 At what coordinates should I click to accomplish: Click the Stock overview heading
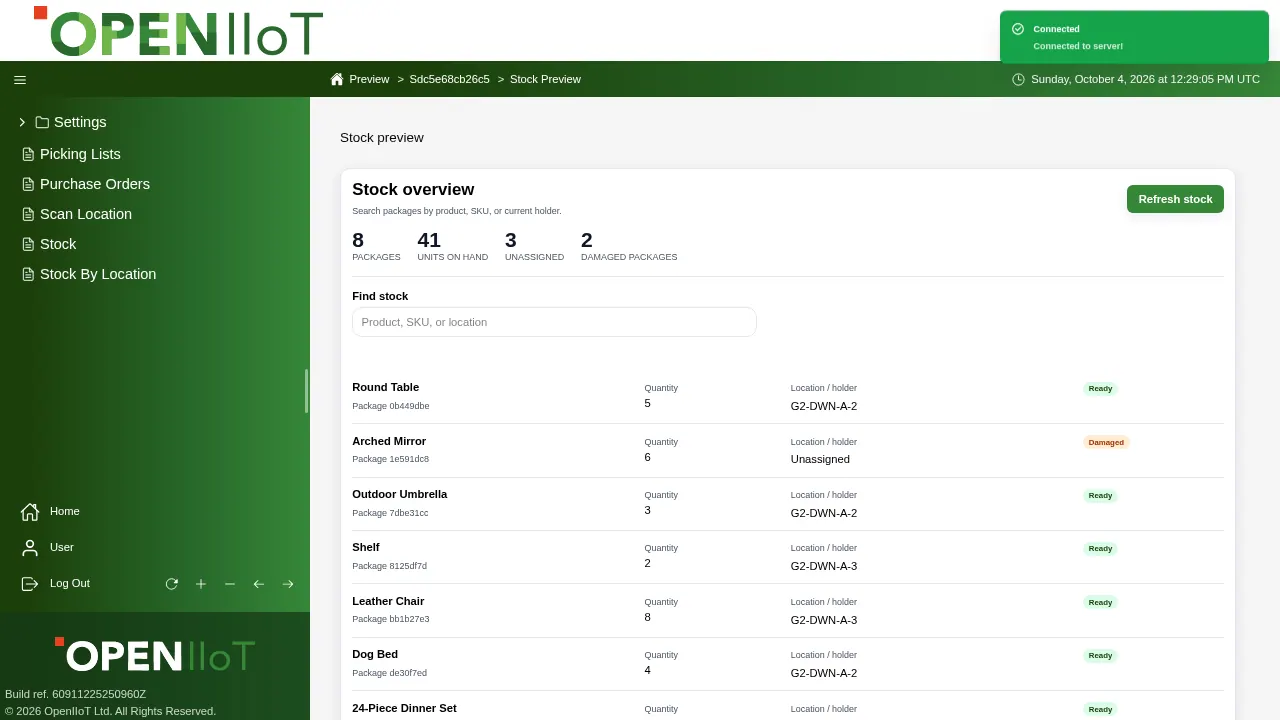[413, 190]
